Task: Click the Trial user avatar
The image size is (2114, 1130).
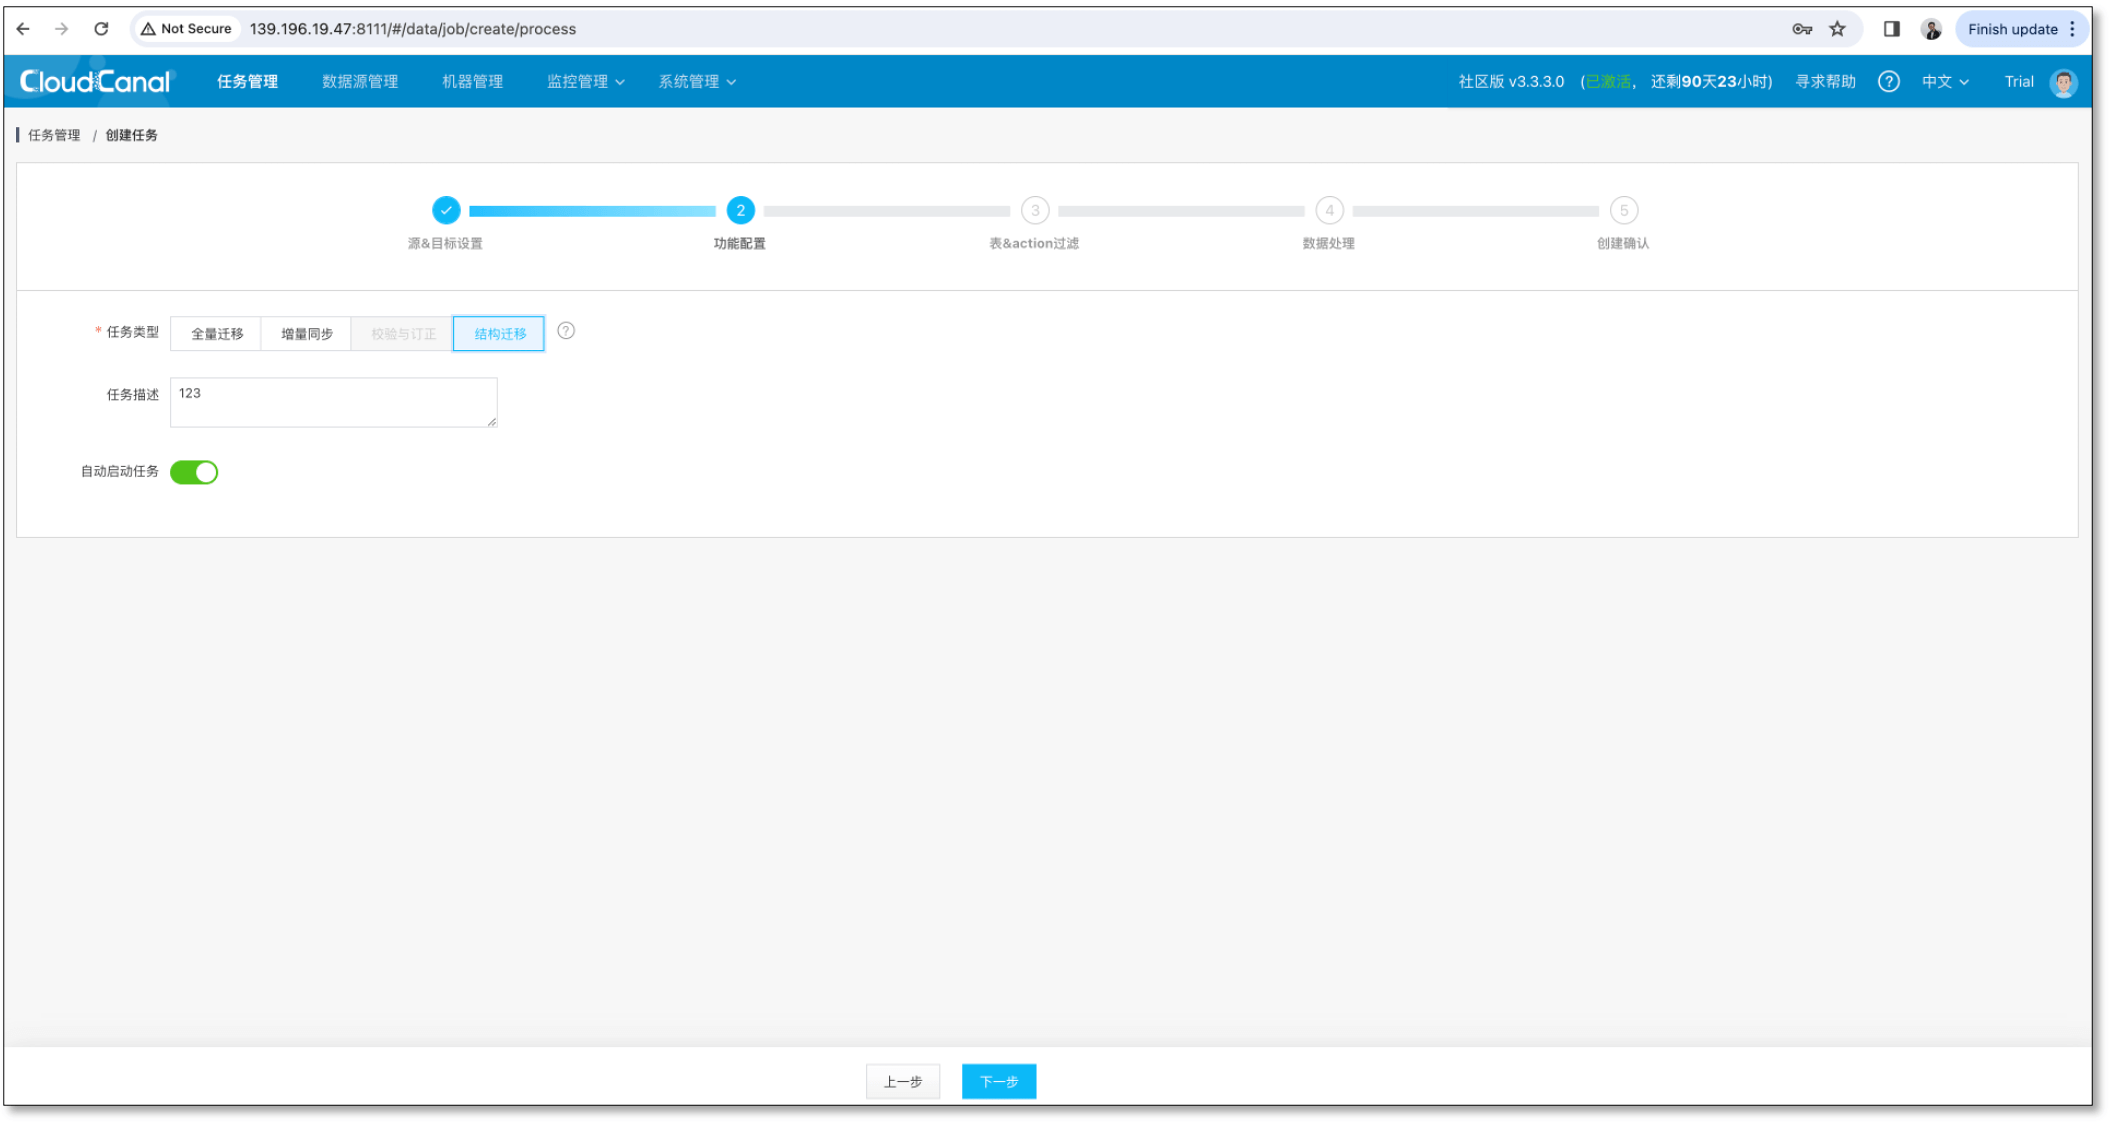Action: (x=2061, y=81)
